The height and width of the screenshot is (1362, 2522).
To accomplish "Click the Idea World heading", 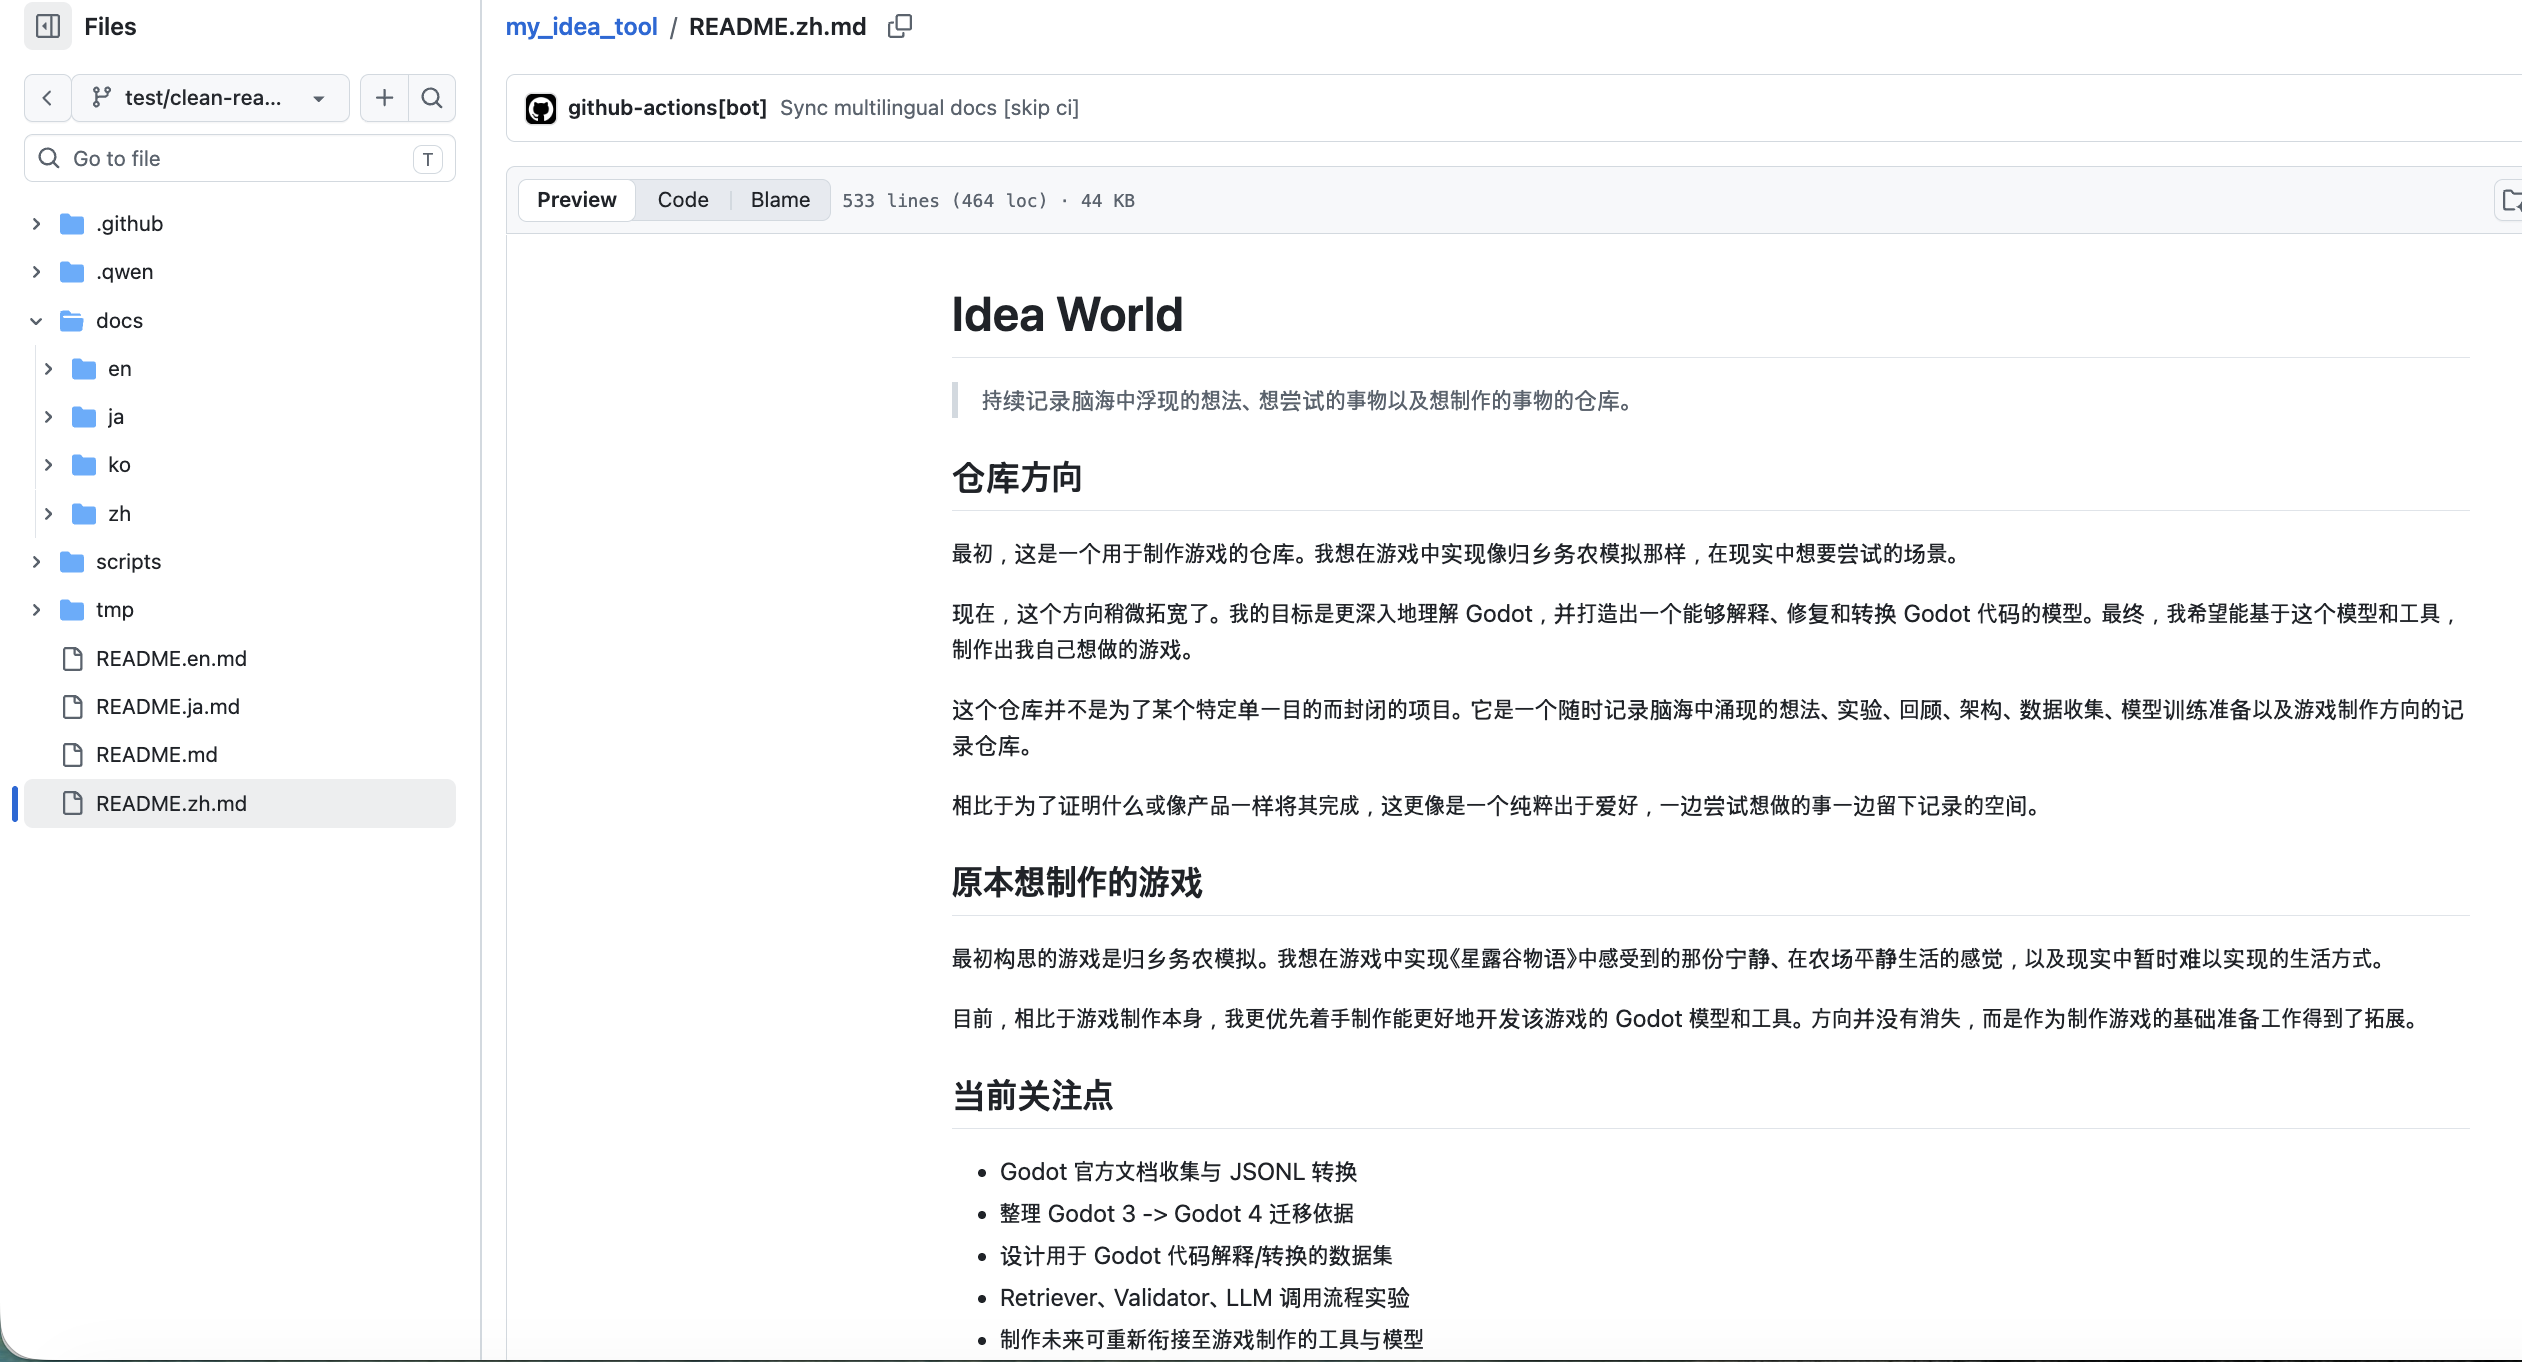I will [x=1067, y=315].
